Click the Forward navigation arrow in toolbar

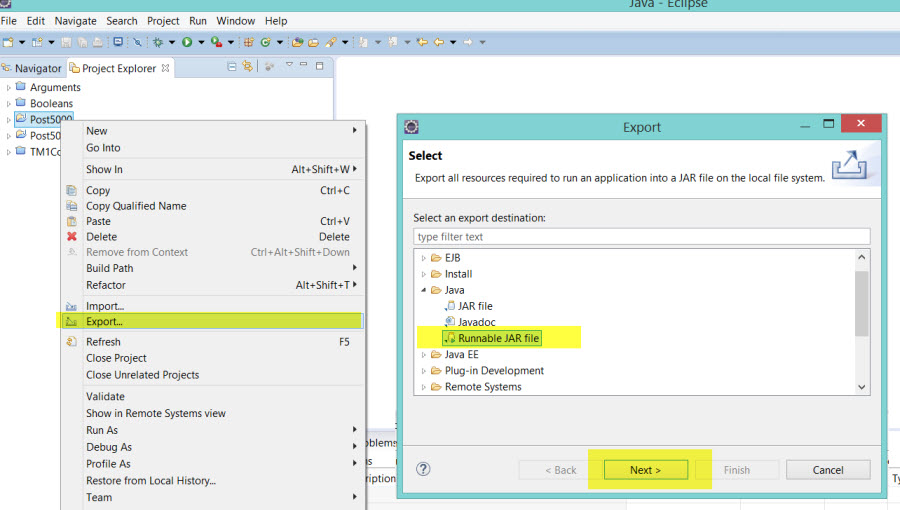(468, 42)
